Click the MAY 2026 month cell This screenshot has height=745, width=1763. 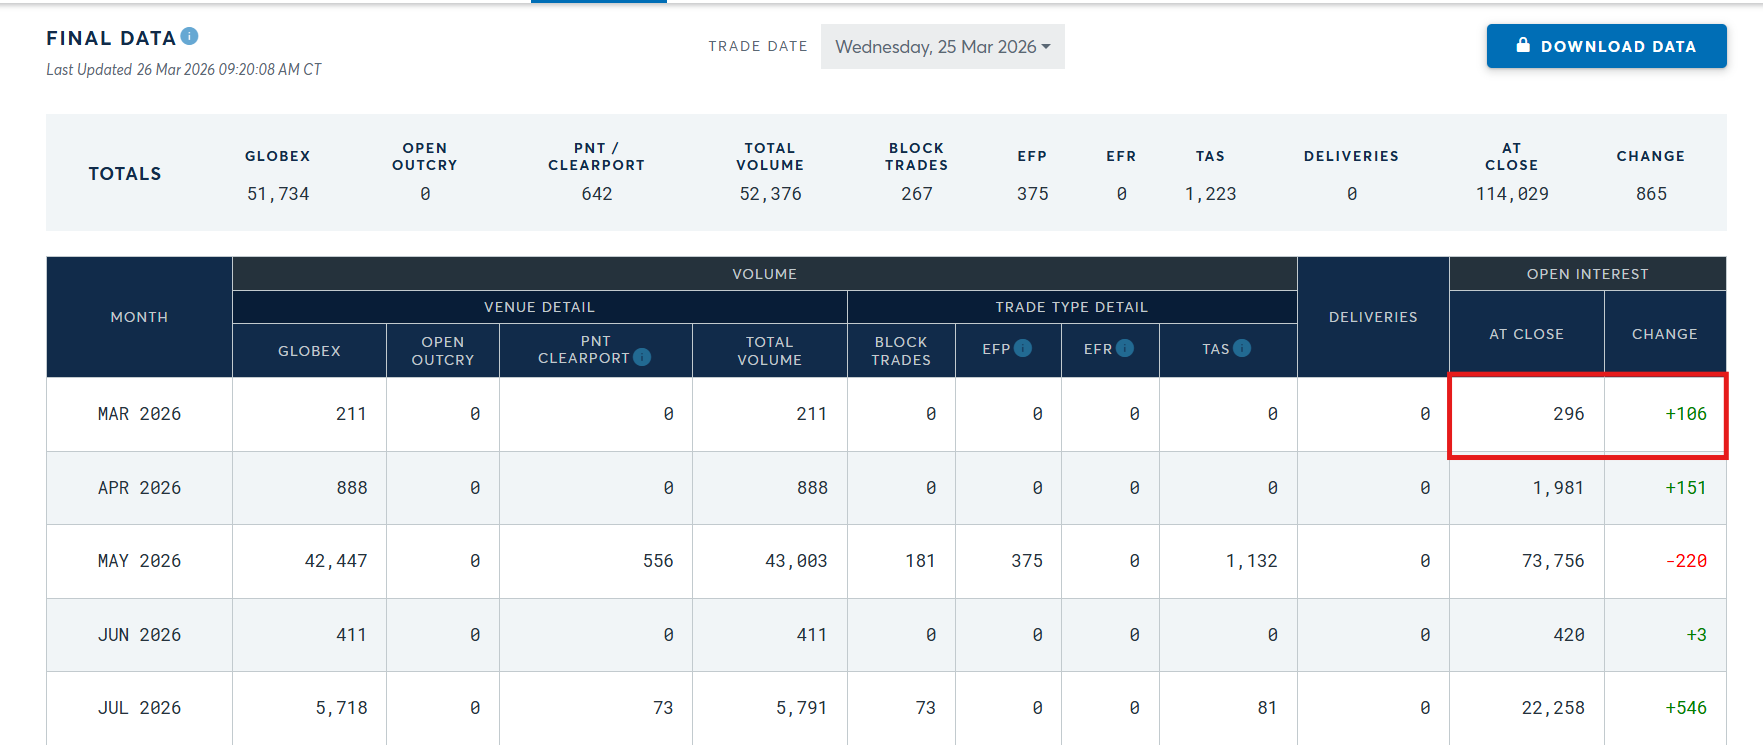139,561
